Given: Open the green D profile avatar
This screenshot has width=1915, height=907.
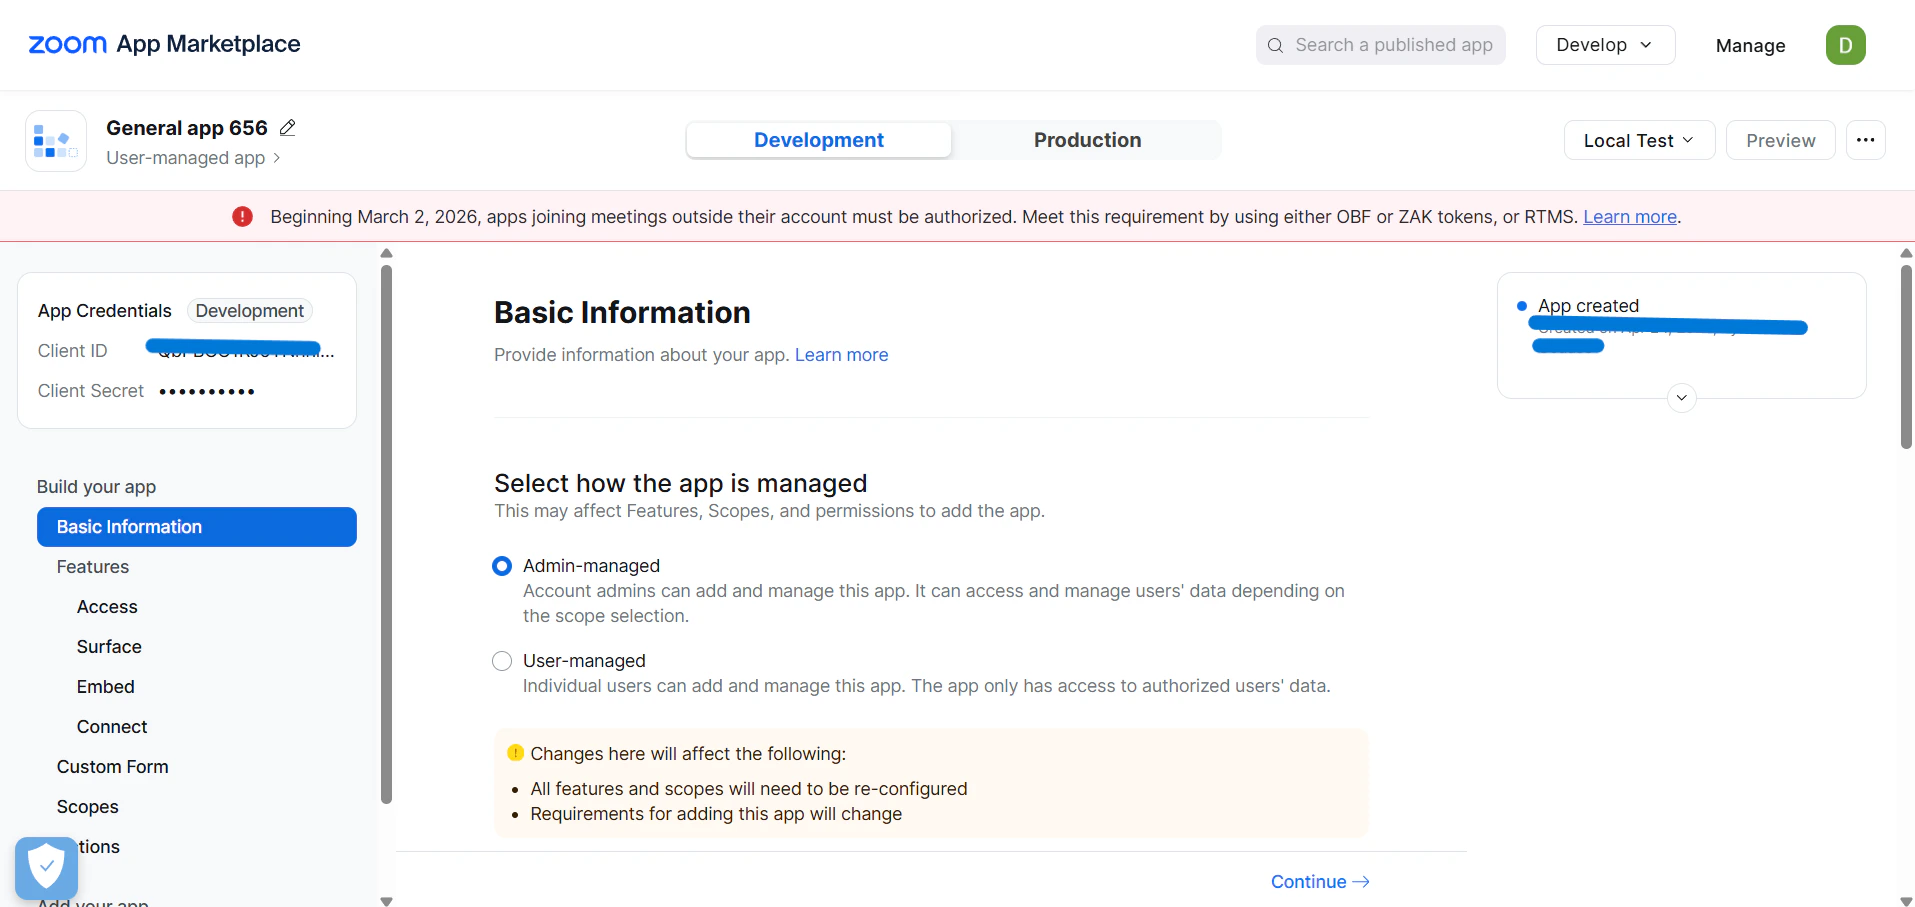Looking at the screenshot, I should point(1845,45).
